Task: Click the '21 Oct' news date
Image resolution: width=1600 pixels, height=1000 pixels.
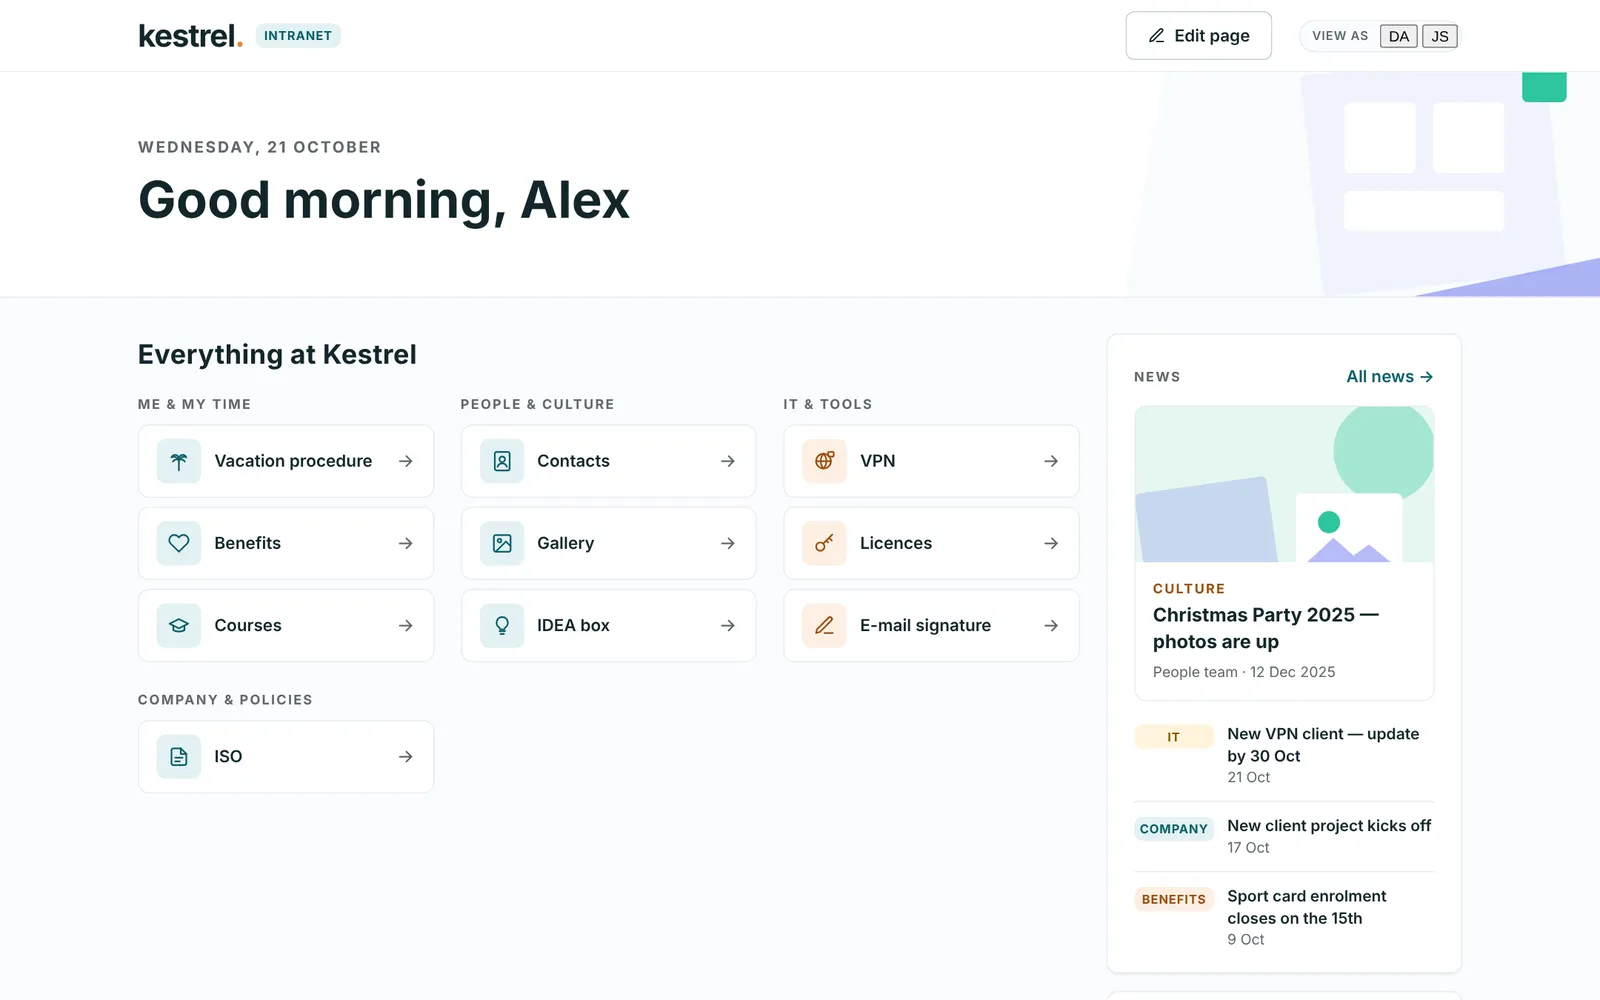Action: 1249,777
